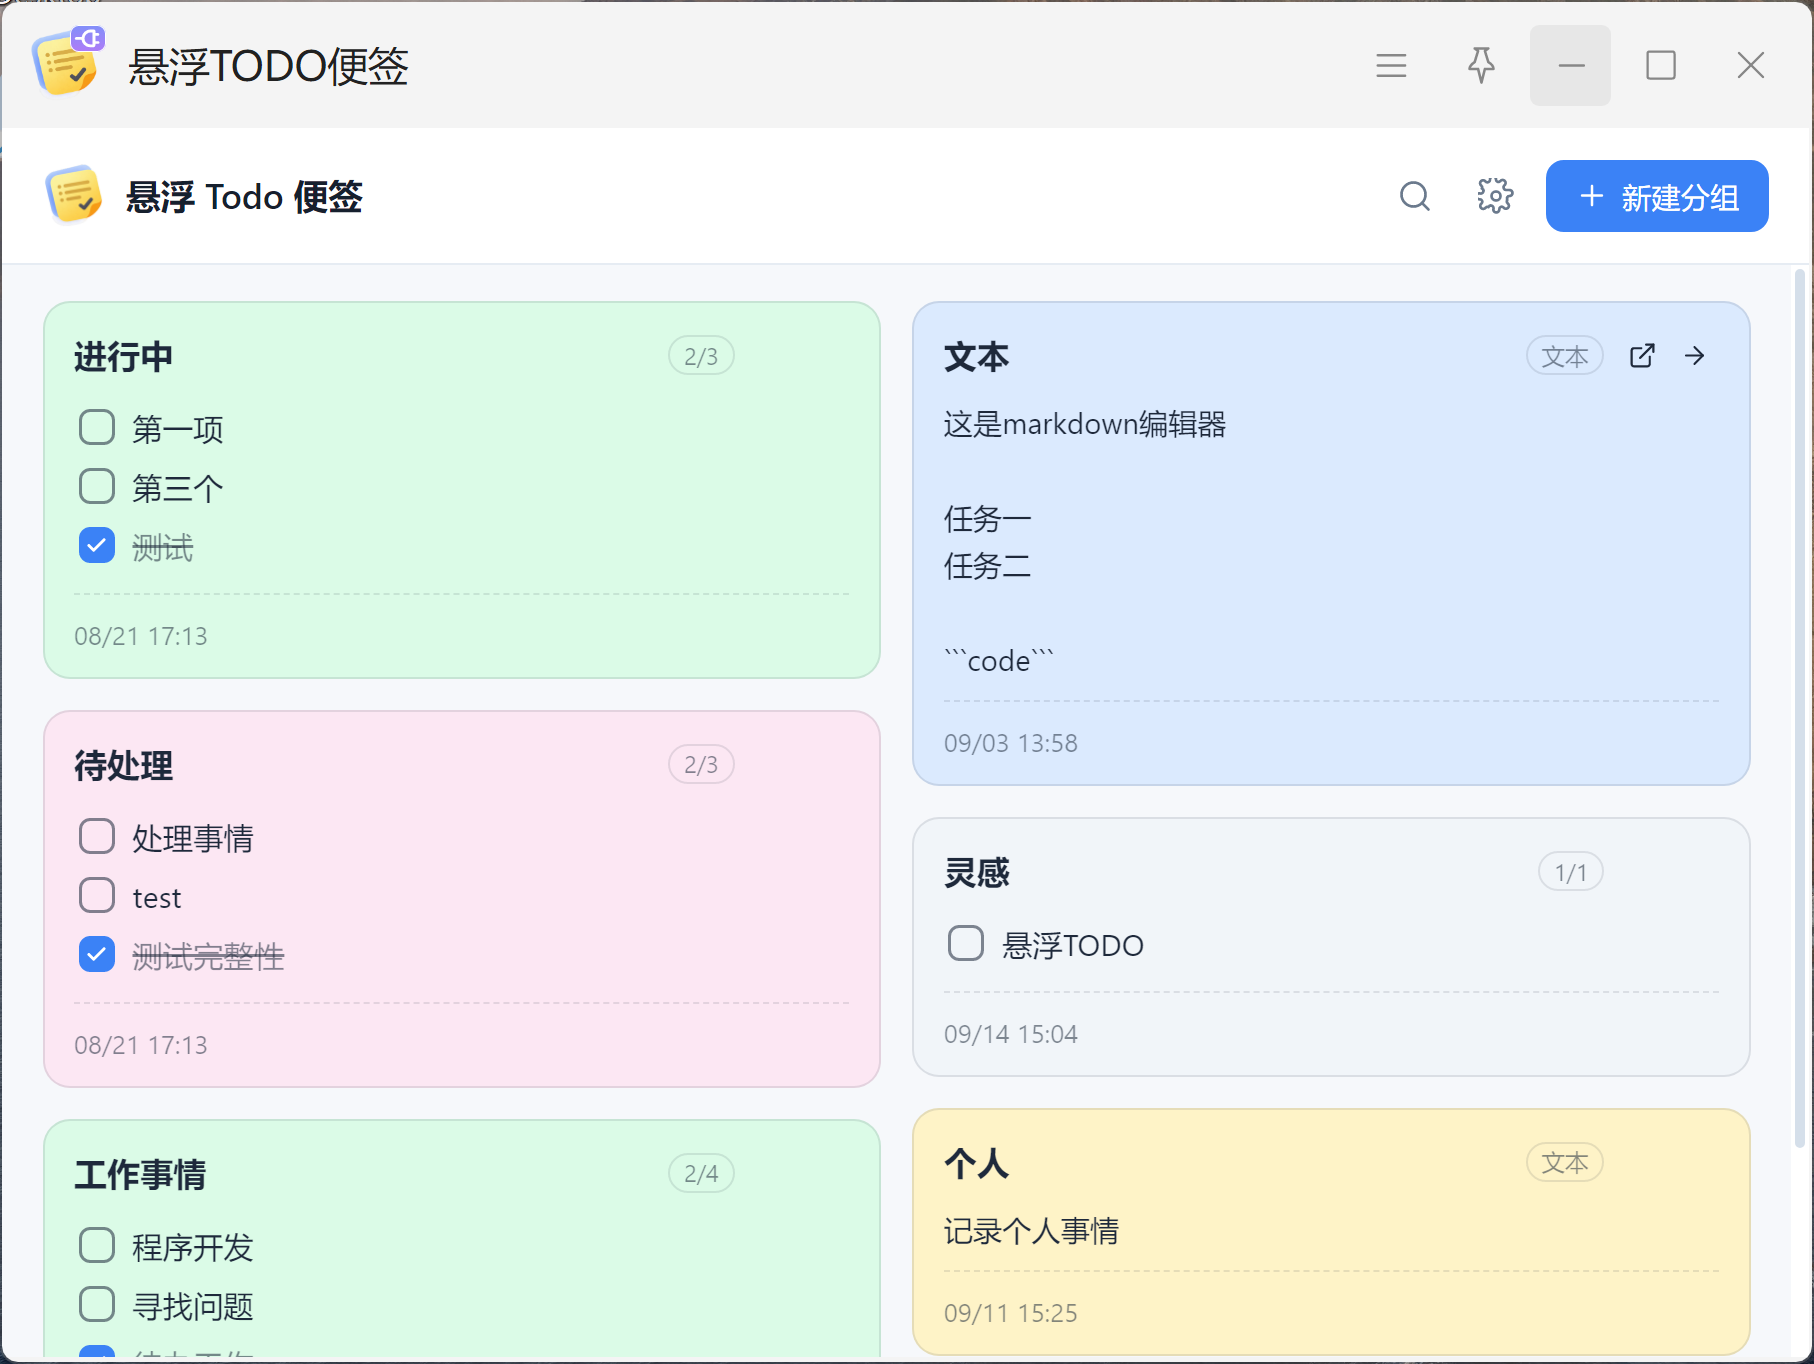Click the ```code``` line
The image size is (1814, 1364).
[999, 660]
